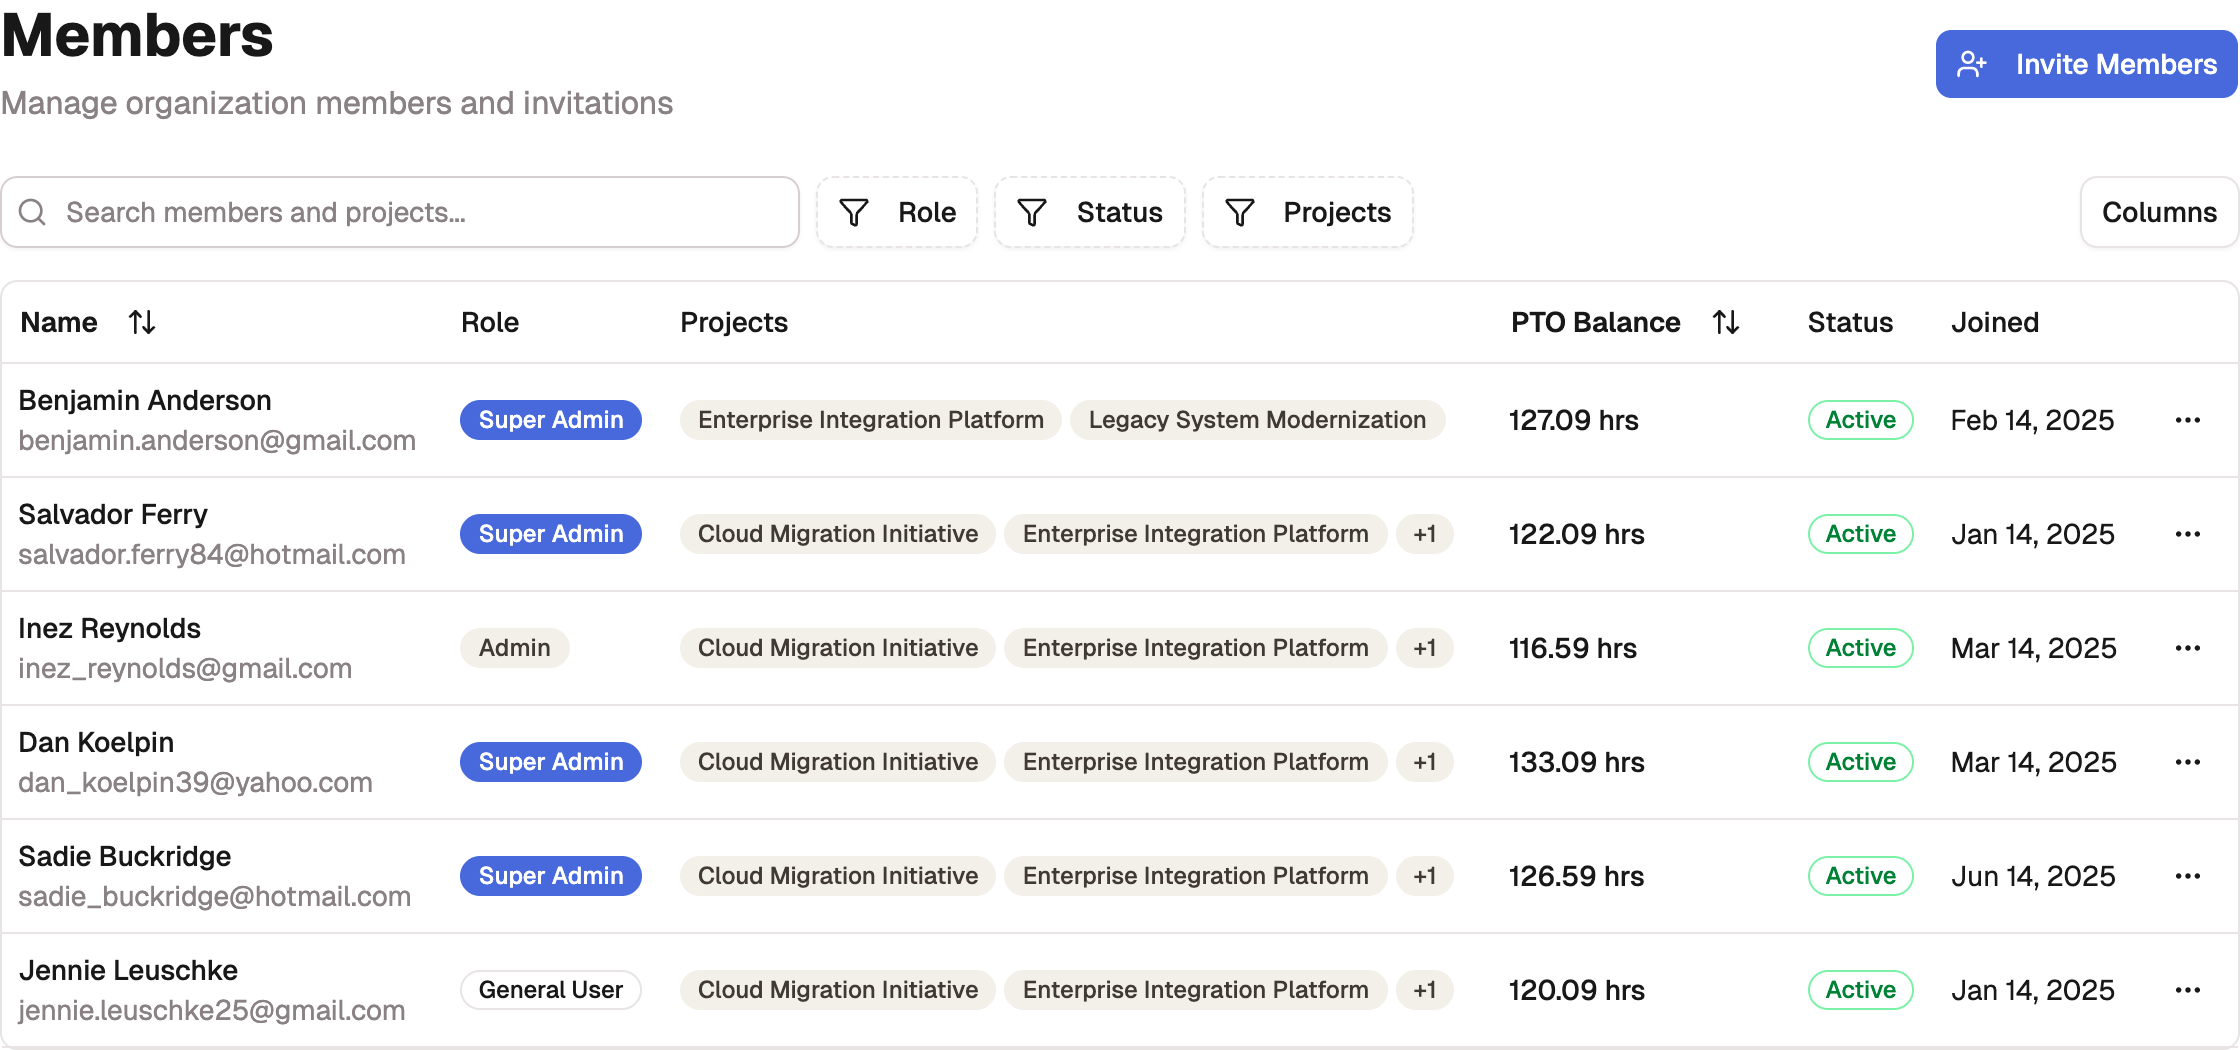
Task: Click the 127.09 hrs PTO balance
Action: click(x=1574, y=420)
